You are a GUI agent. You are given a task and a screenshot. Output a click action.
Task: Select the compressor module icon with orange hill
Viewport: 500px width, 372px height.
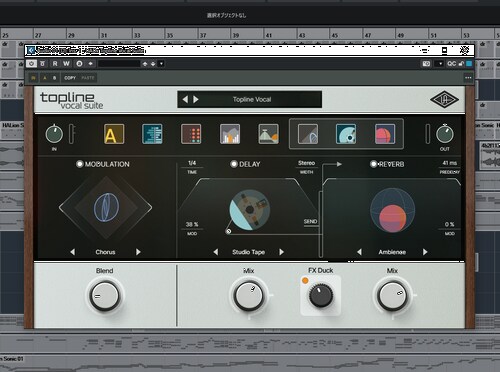tap(268, 134)
